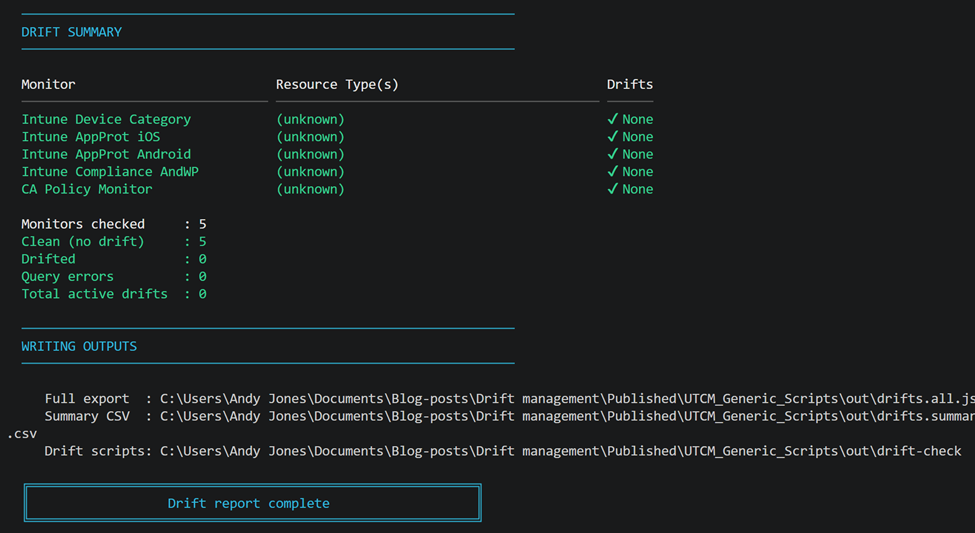Click the Monitor column header
This screenshot has height=533, width=975.
pos(48,84)
